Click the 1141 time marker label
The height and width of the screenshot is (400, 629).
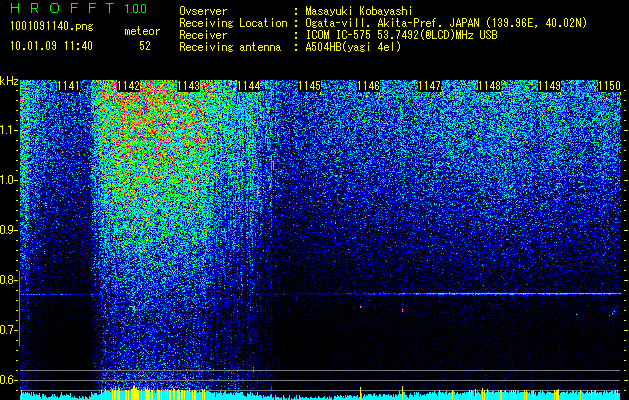tap(69, 86)
